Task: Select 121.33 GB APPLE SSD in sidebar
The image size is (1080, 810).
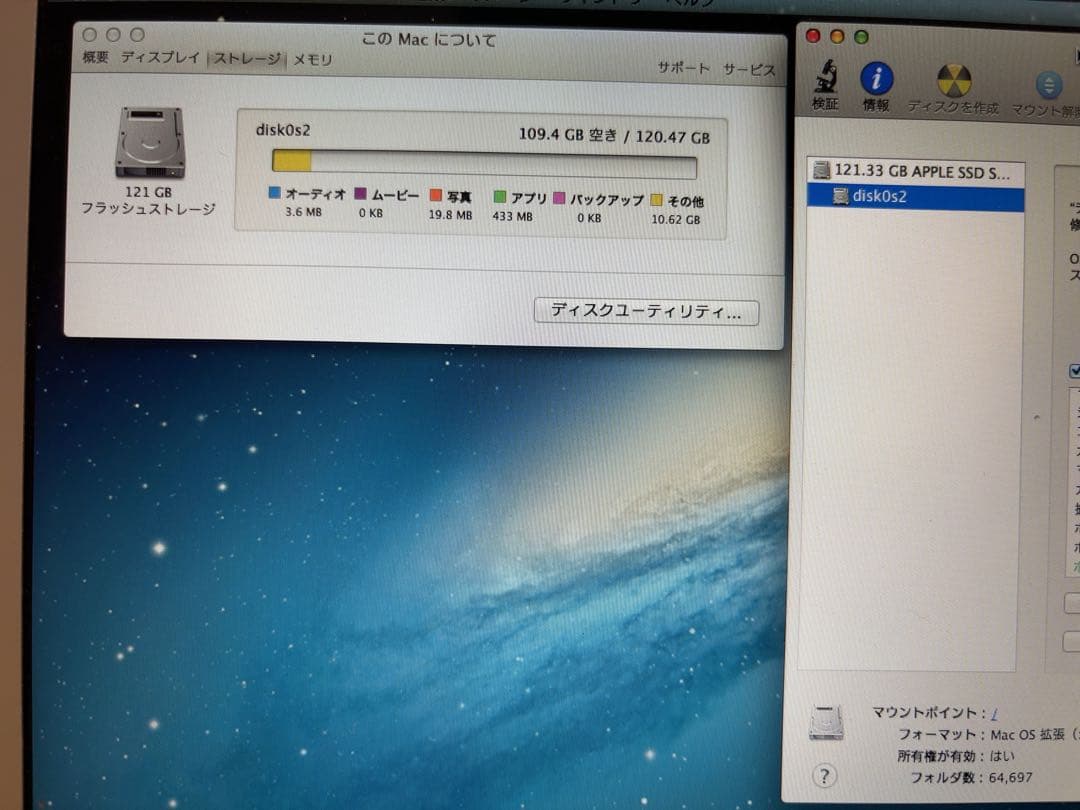Action: coord(913,170)
